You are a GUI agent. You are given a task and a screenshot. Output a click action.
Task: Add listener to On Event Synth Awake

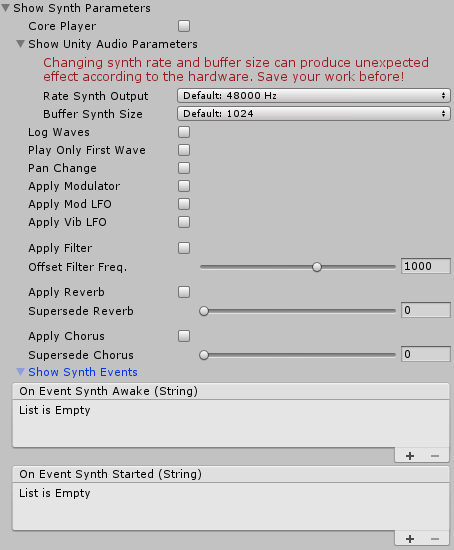[x=410, y=456]
